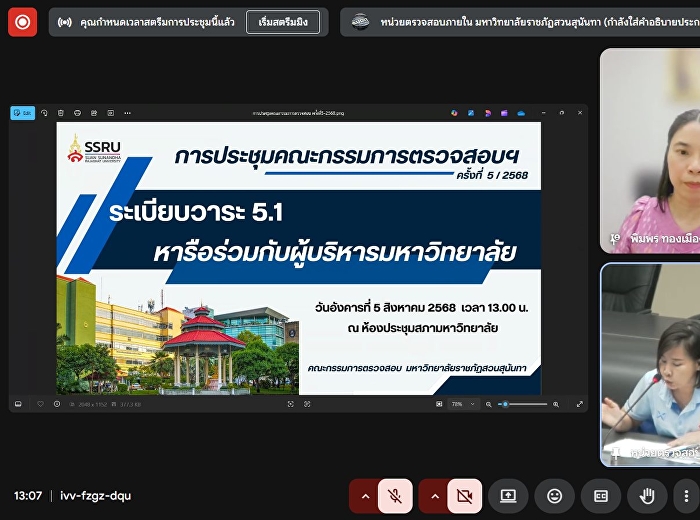Image resolution: width=700 pixels, height=520 pixels.
Task: Click meeting code ivv-fzgz-dqu
Action: coord(96,495)
